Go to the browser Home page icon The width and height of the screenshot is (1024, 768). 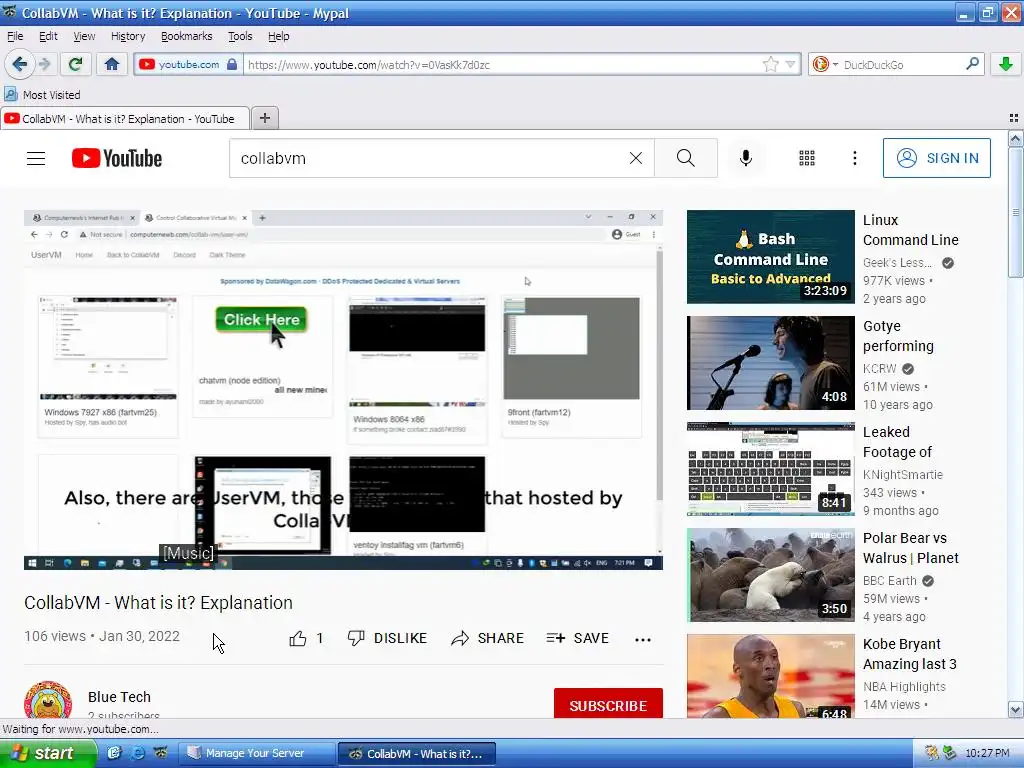click(x=112, y=64)
